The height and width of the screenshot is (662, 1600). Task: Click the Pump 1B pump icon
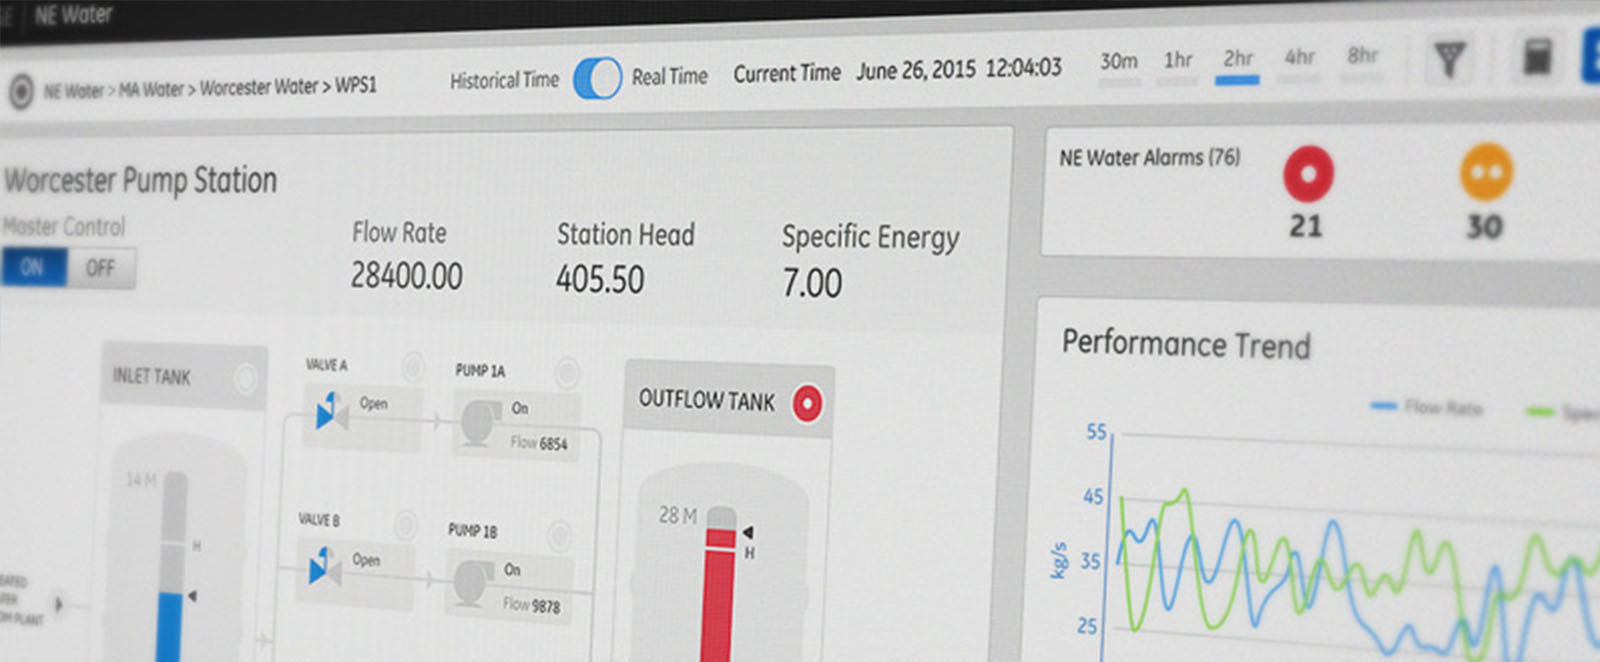tap(473, 583)
